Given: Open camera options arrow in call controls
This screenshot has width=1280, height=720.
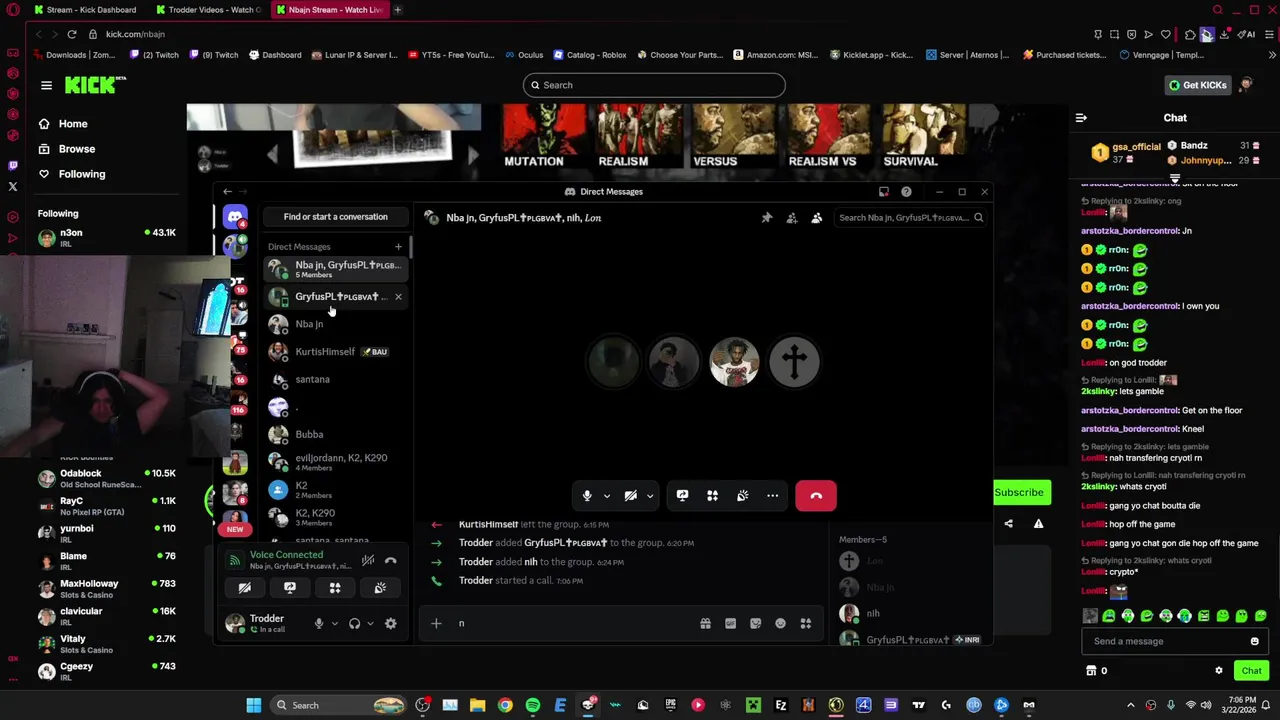Looking at the screenshot, I should point(650,496).
